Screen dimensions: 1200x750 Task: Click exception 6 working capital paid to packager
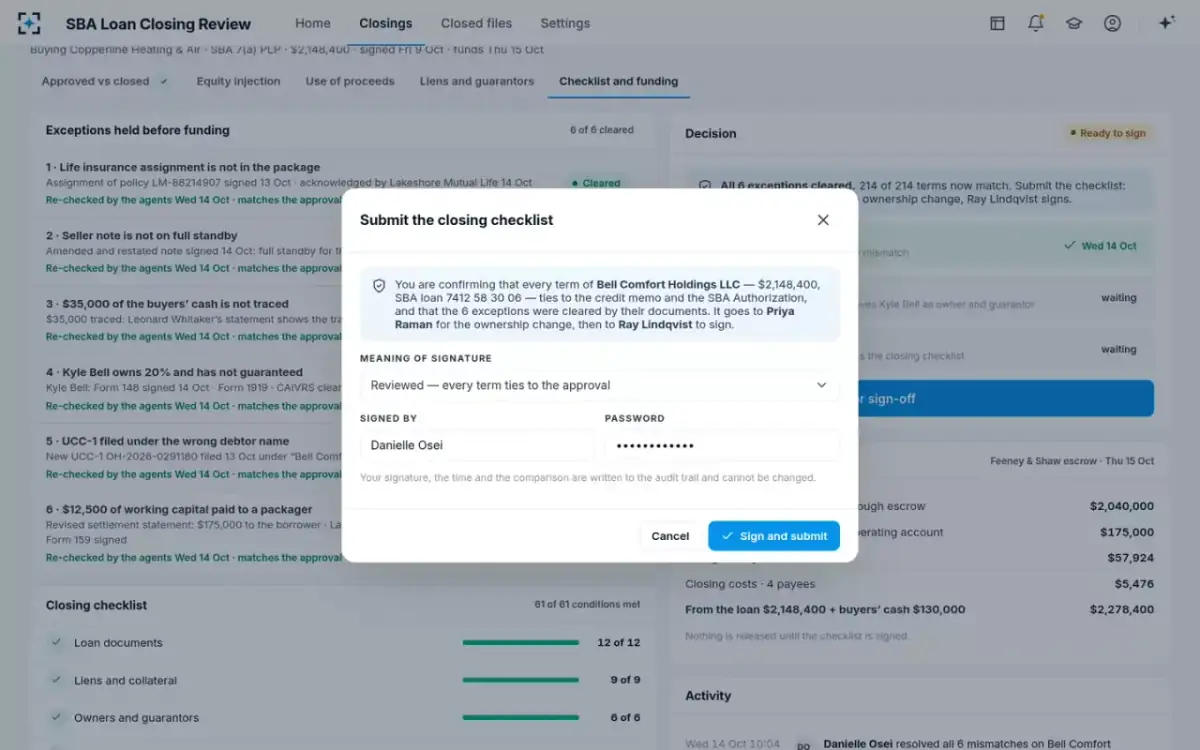(179, 509)
